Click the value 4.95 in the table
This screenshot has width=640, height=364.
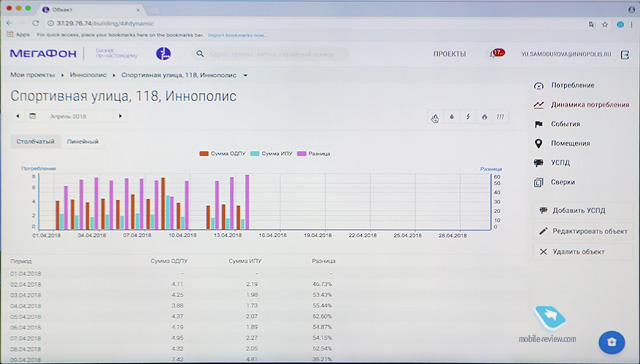(178, 338)
